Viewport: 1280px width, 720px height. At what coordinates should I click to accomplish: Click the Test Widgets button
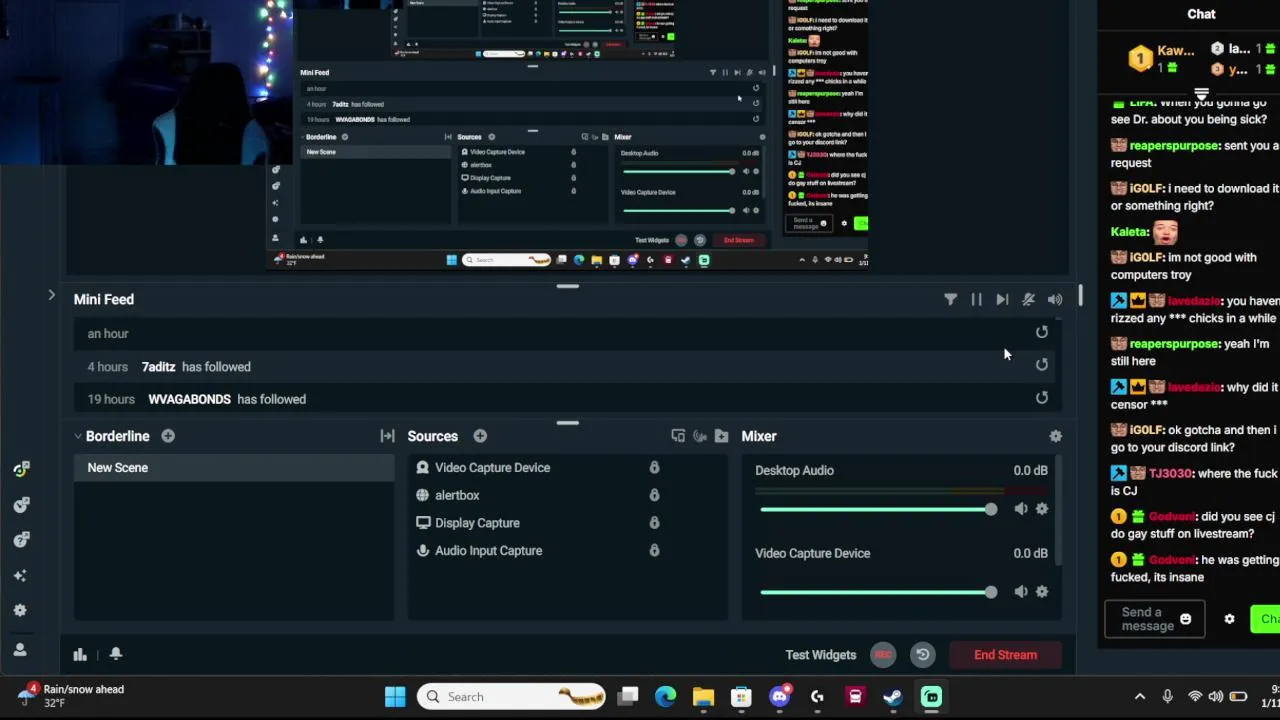coord(820,655)
